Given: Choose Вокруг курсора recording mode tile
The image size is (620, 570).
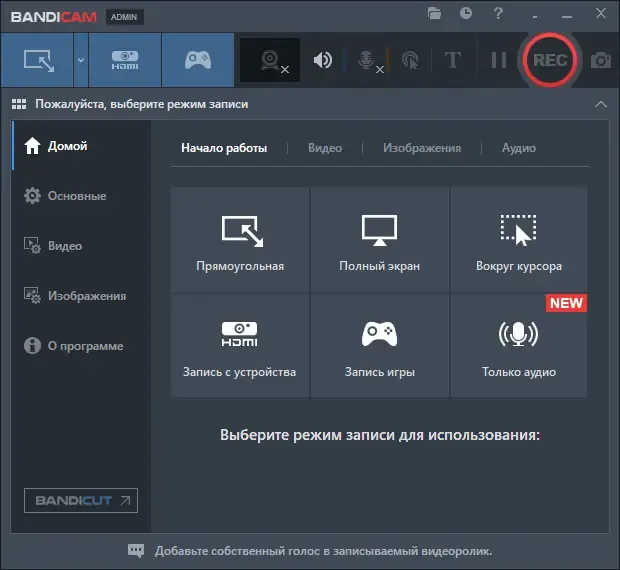Looking at the screenshot, I should click(519, 240).
